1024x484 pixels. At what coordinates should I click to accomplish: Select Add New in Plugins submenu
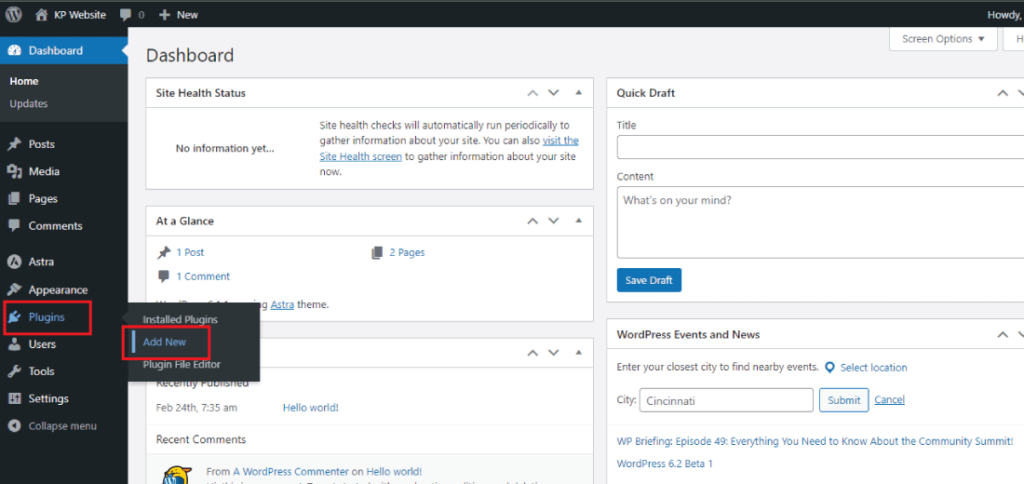point(165,342)
